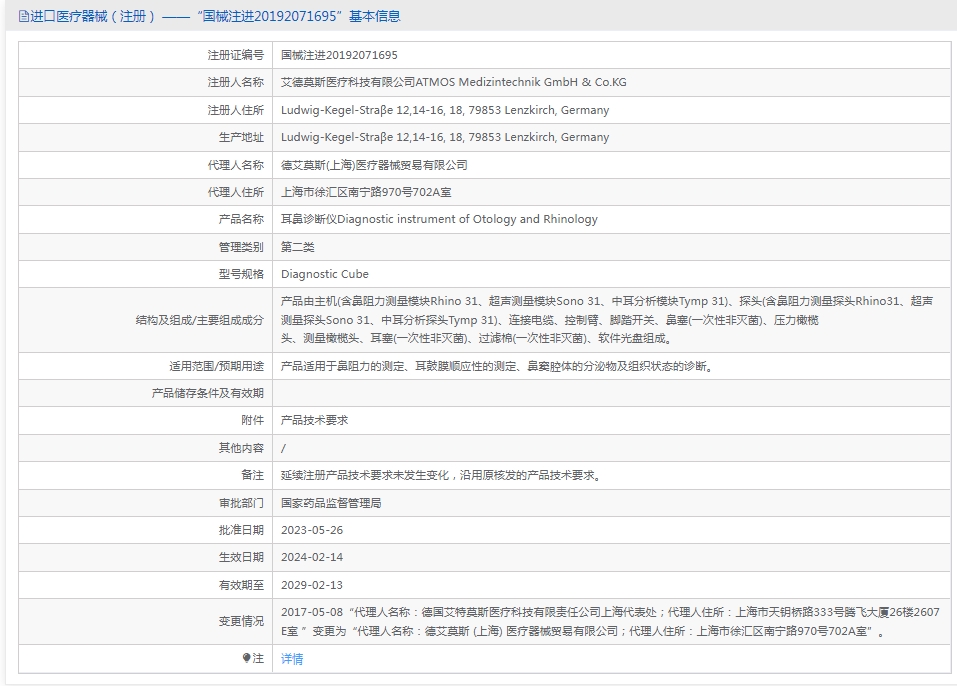This screenshot has width=957, height=686.
Task: Click the 有效期至 label
Action: coord(241,585)
